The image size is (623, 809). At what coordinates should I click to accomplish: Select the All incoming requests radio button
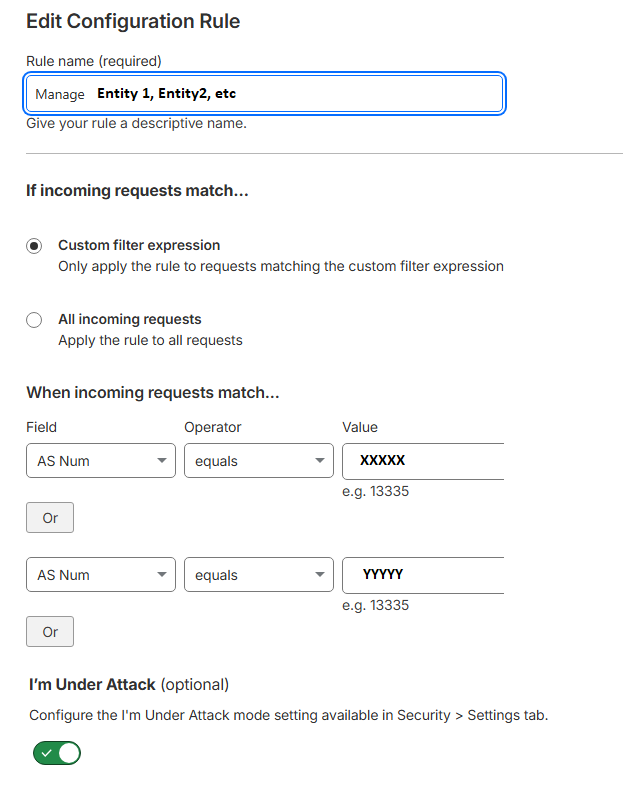point(35,320)
